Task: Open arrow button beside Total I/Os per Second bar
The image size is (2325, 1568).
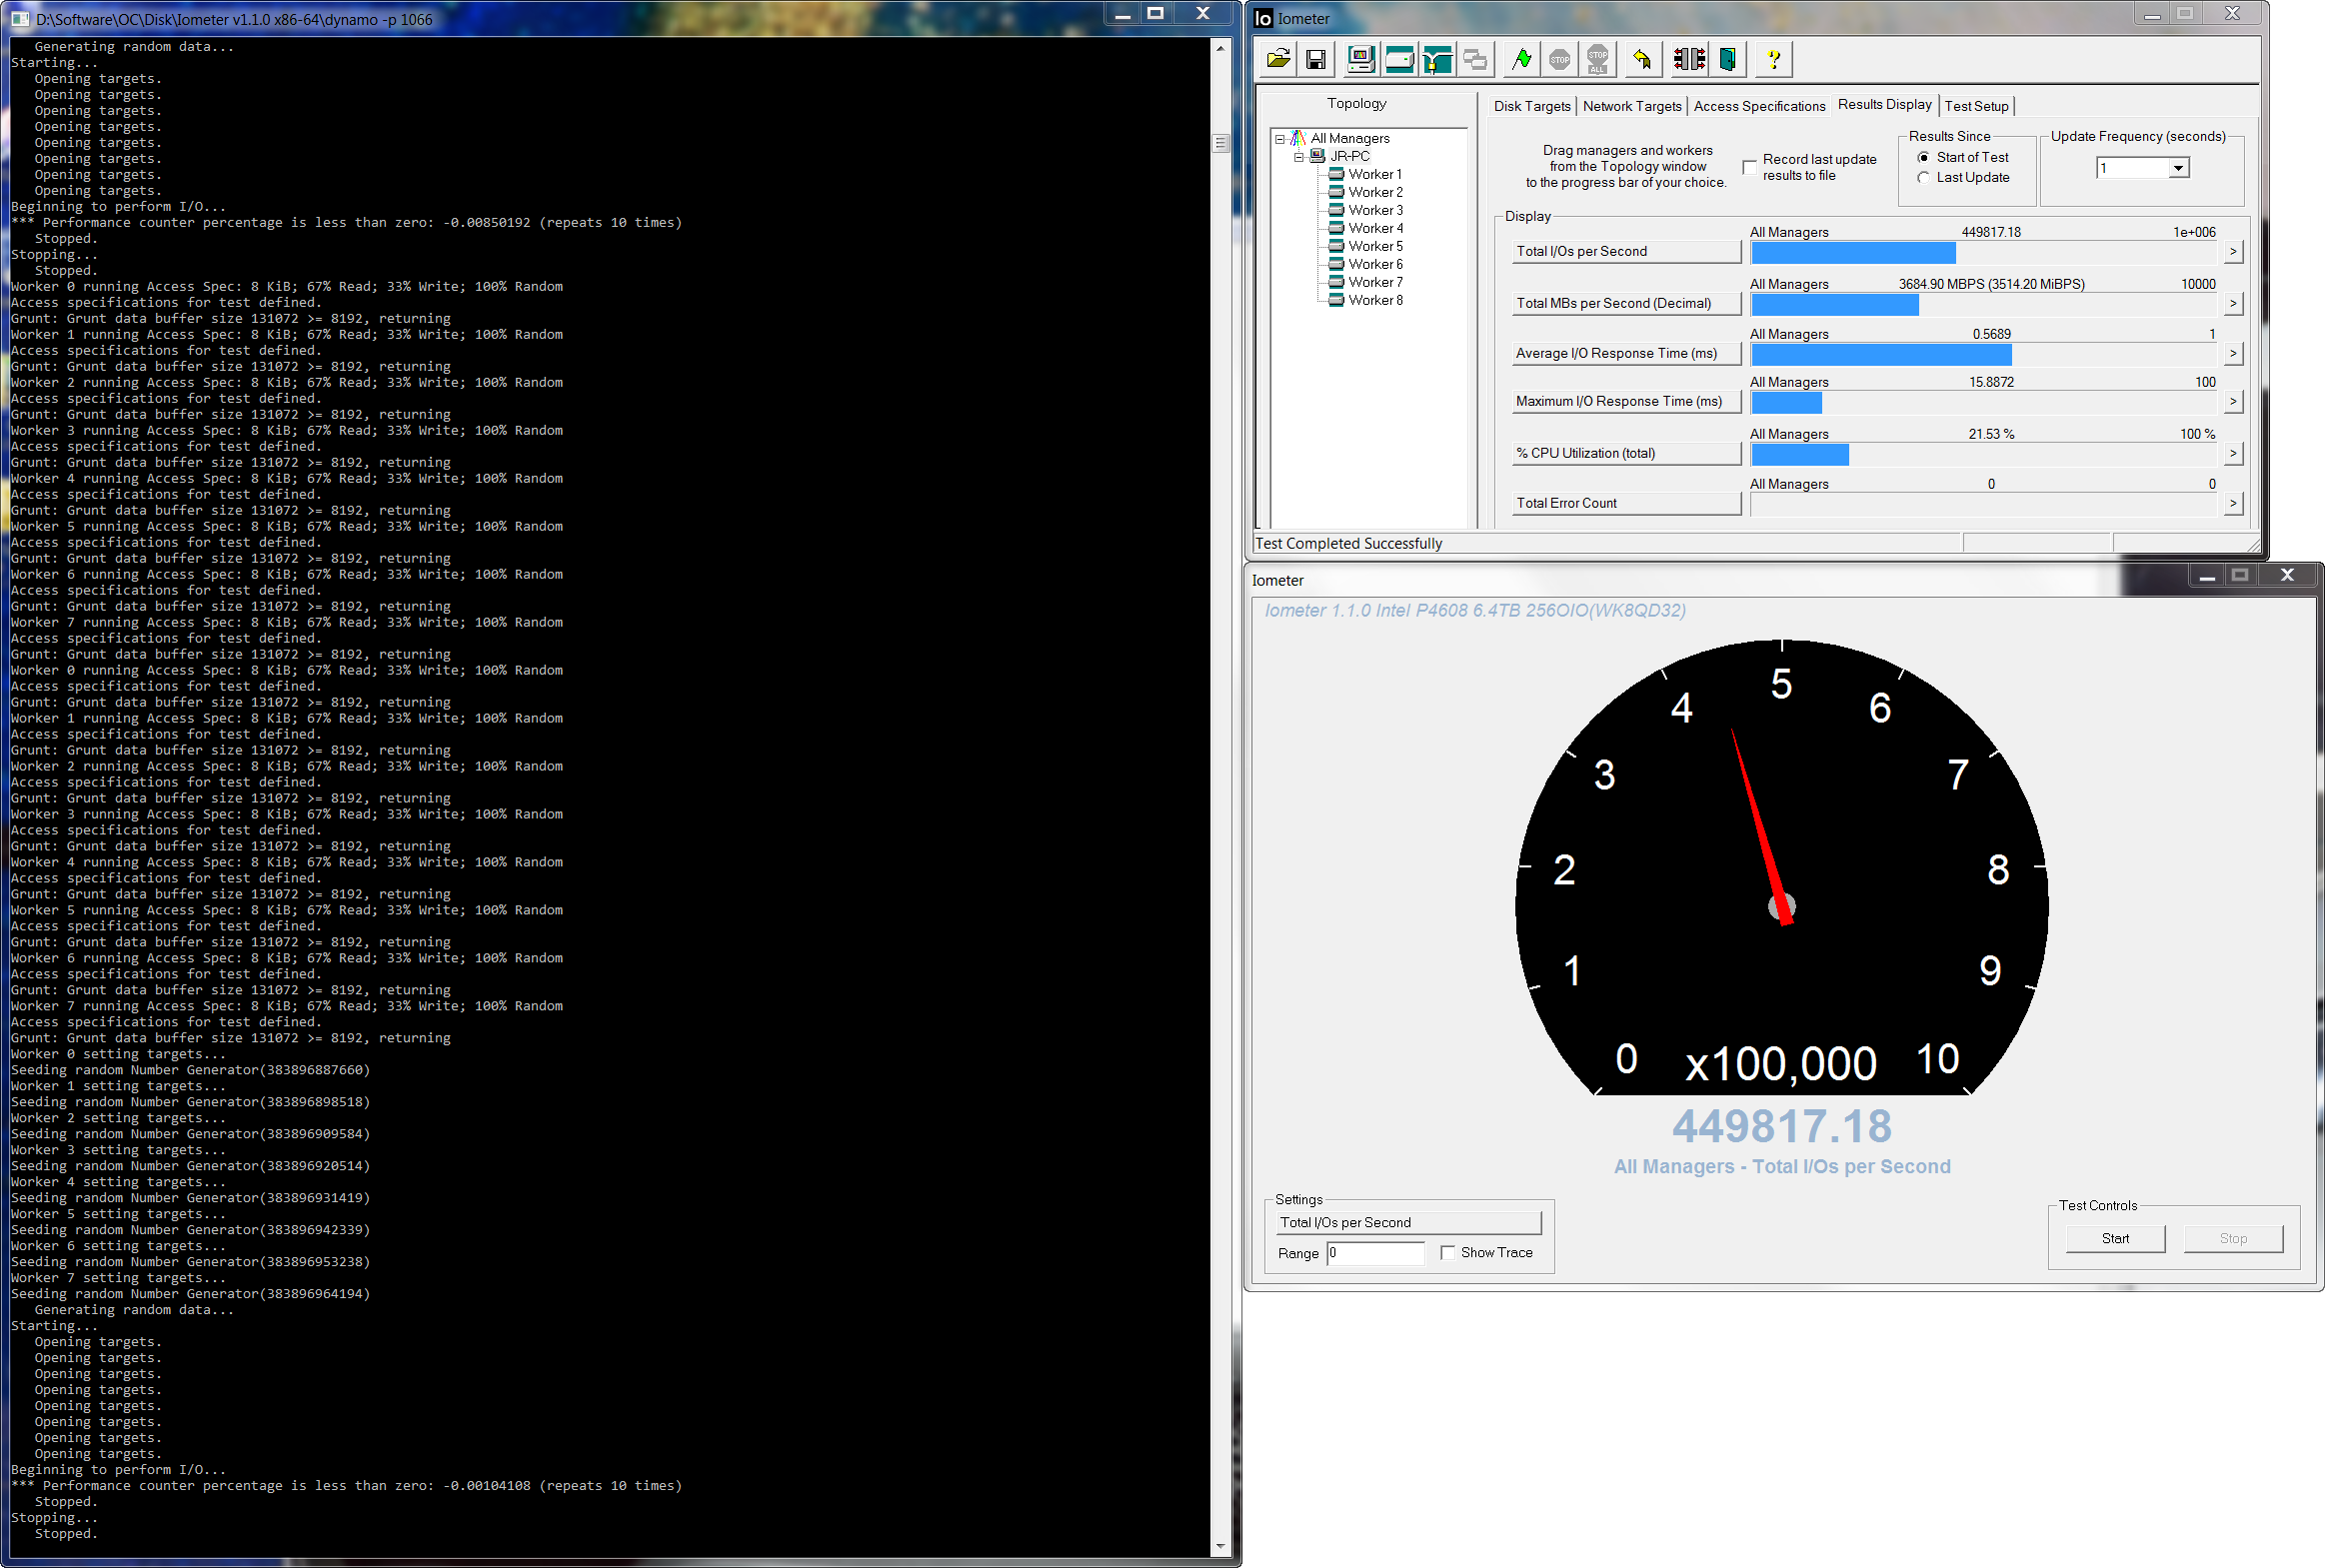Action: [2233, 252]
